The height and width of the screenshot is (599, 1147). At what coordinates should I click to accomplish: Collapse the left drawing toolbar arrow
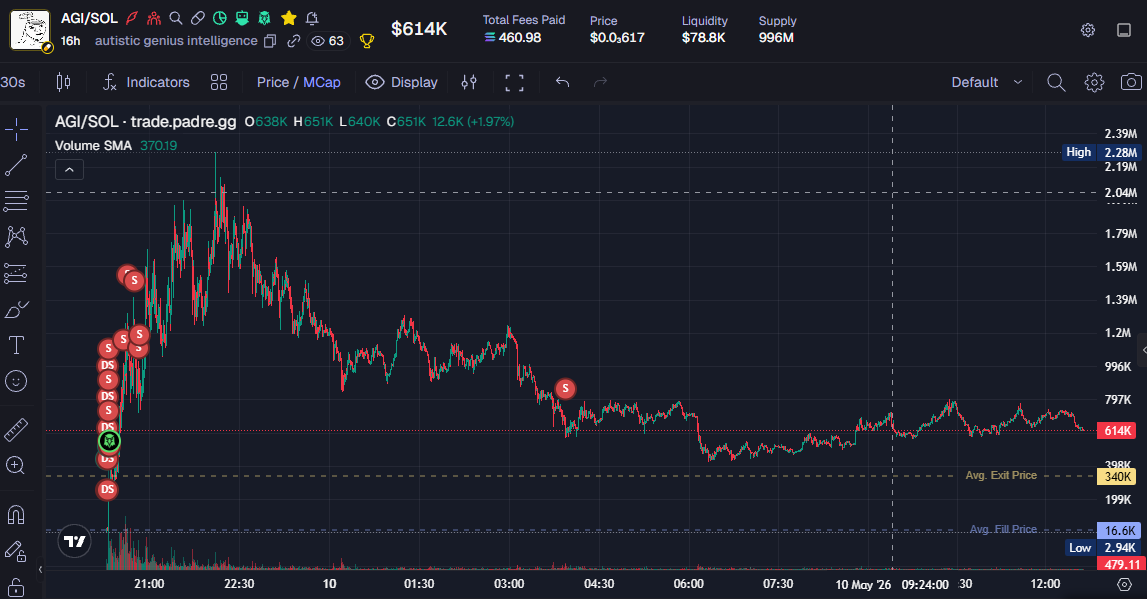pyautogui.click(x=40, y=569)
